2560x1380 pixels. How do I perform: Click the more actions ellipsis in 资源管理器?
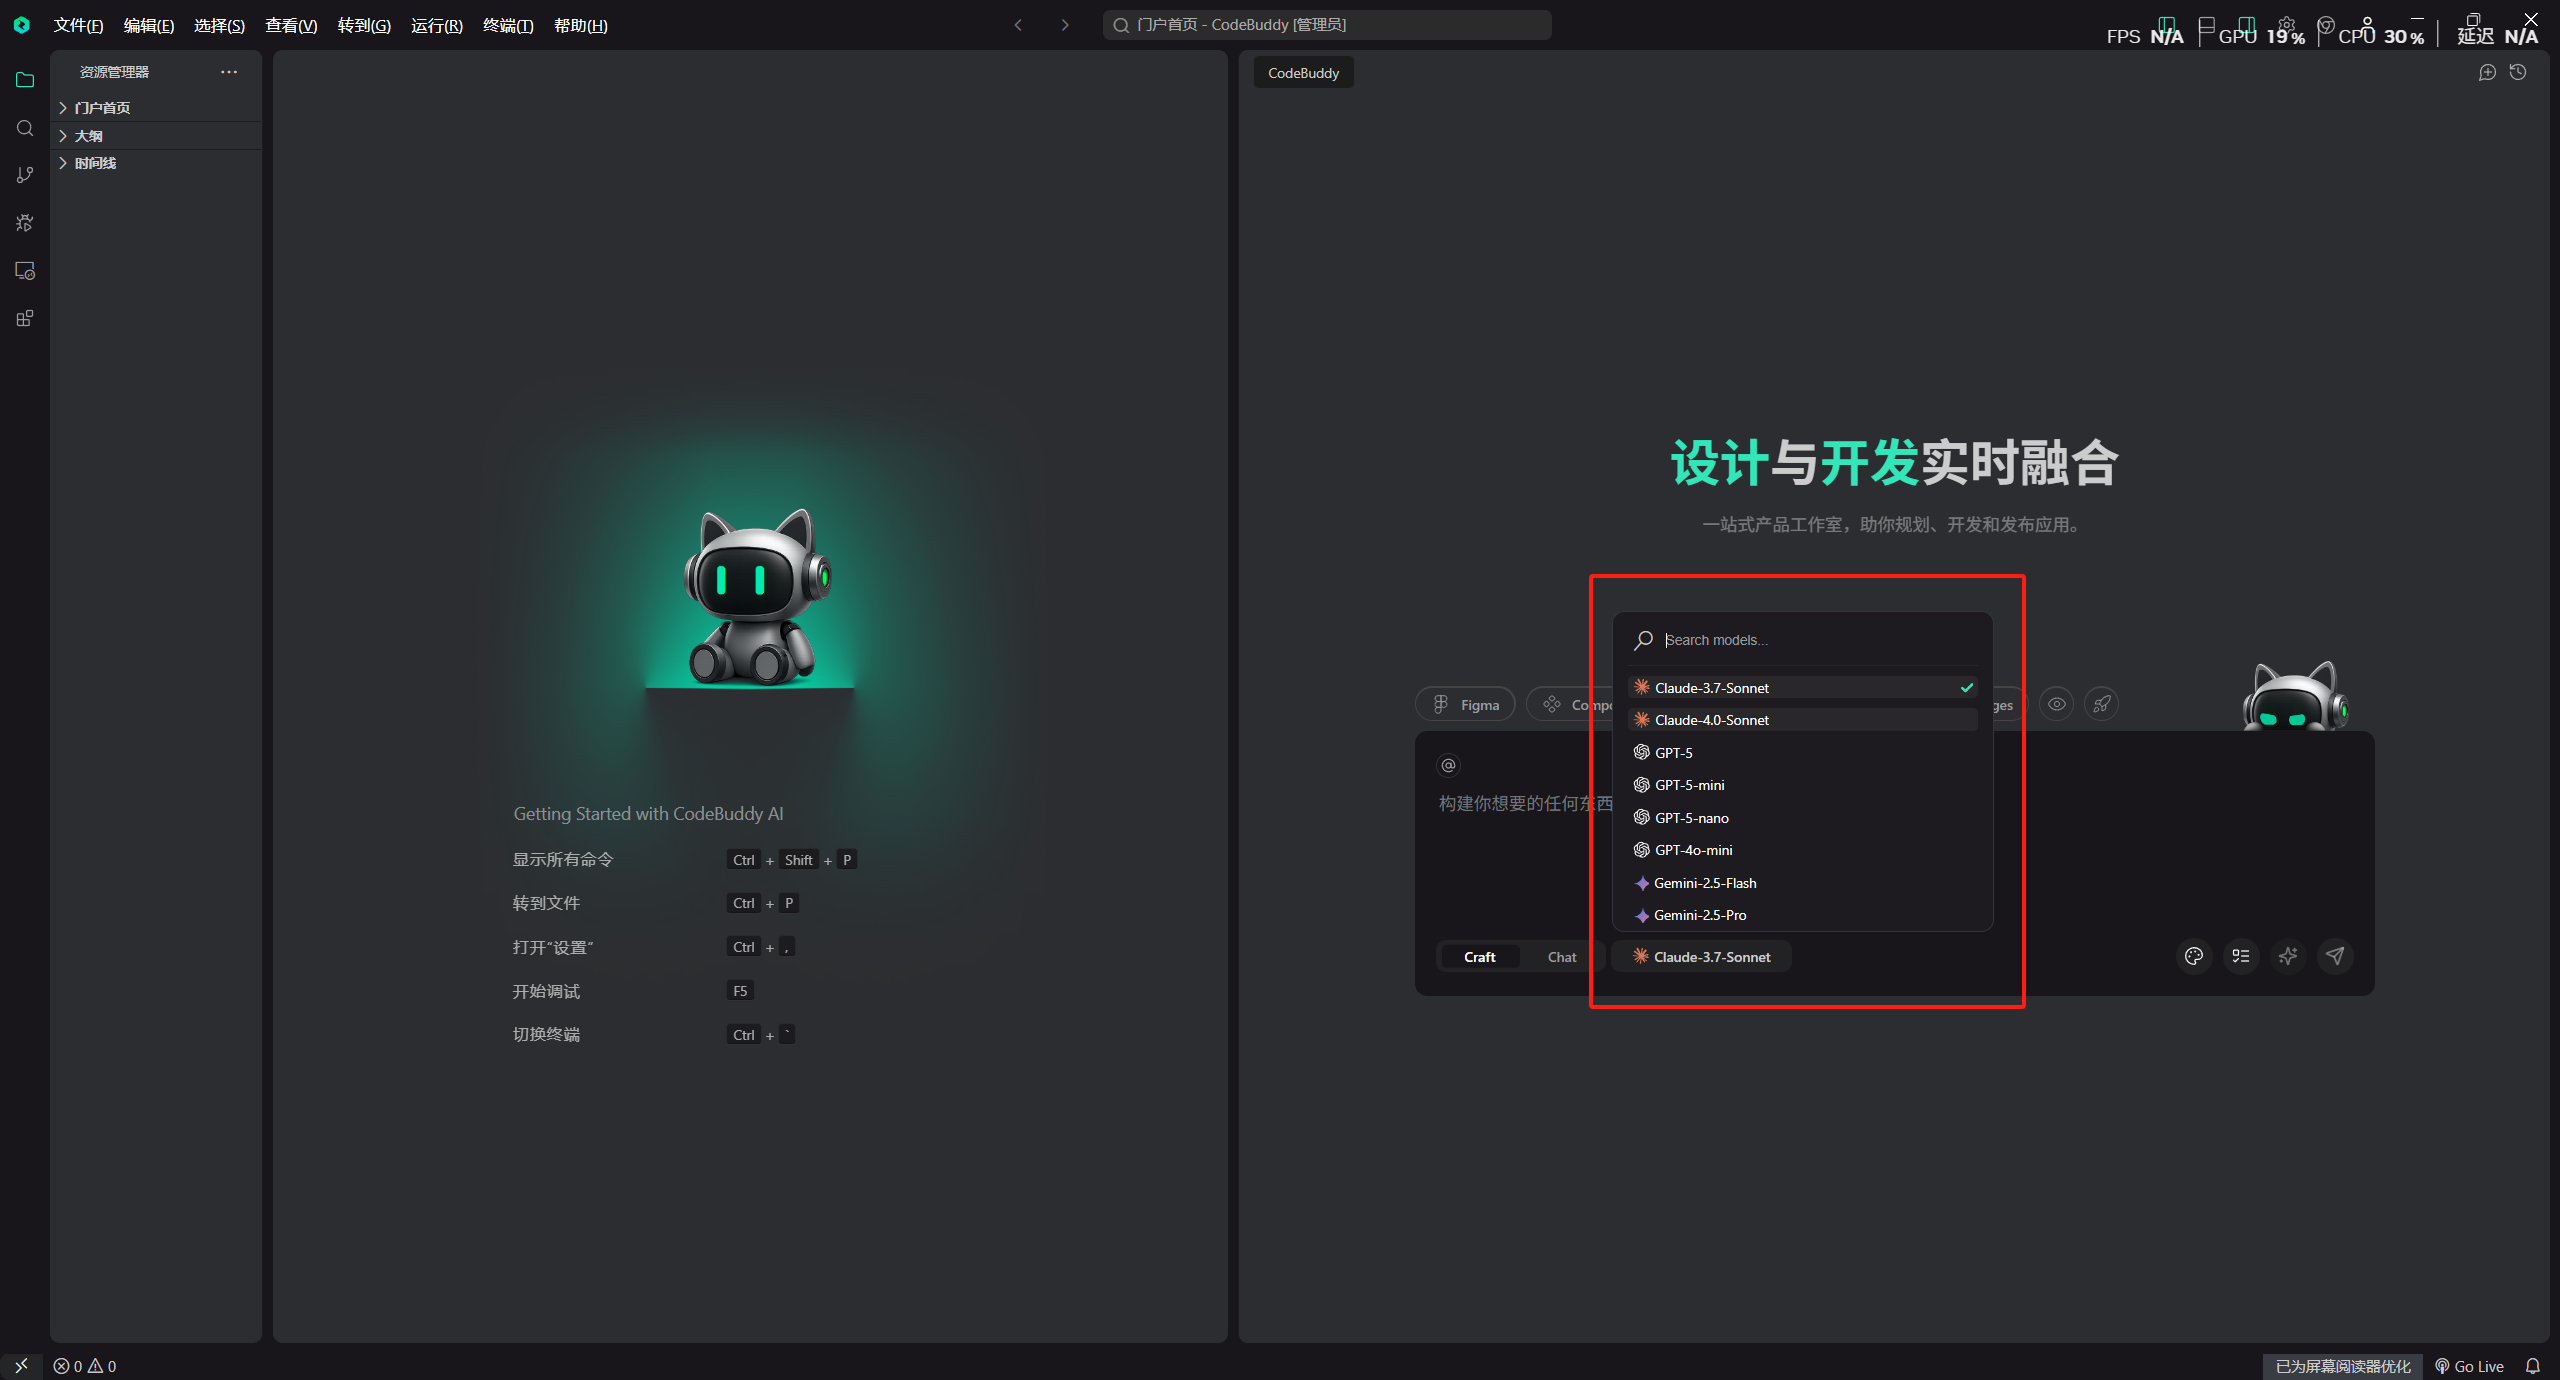click(x=229, y=72)
